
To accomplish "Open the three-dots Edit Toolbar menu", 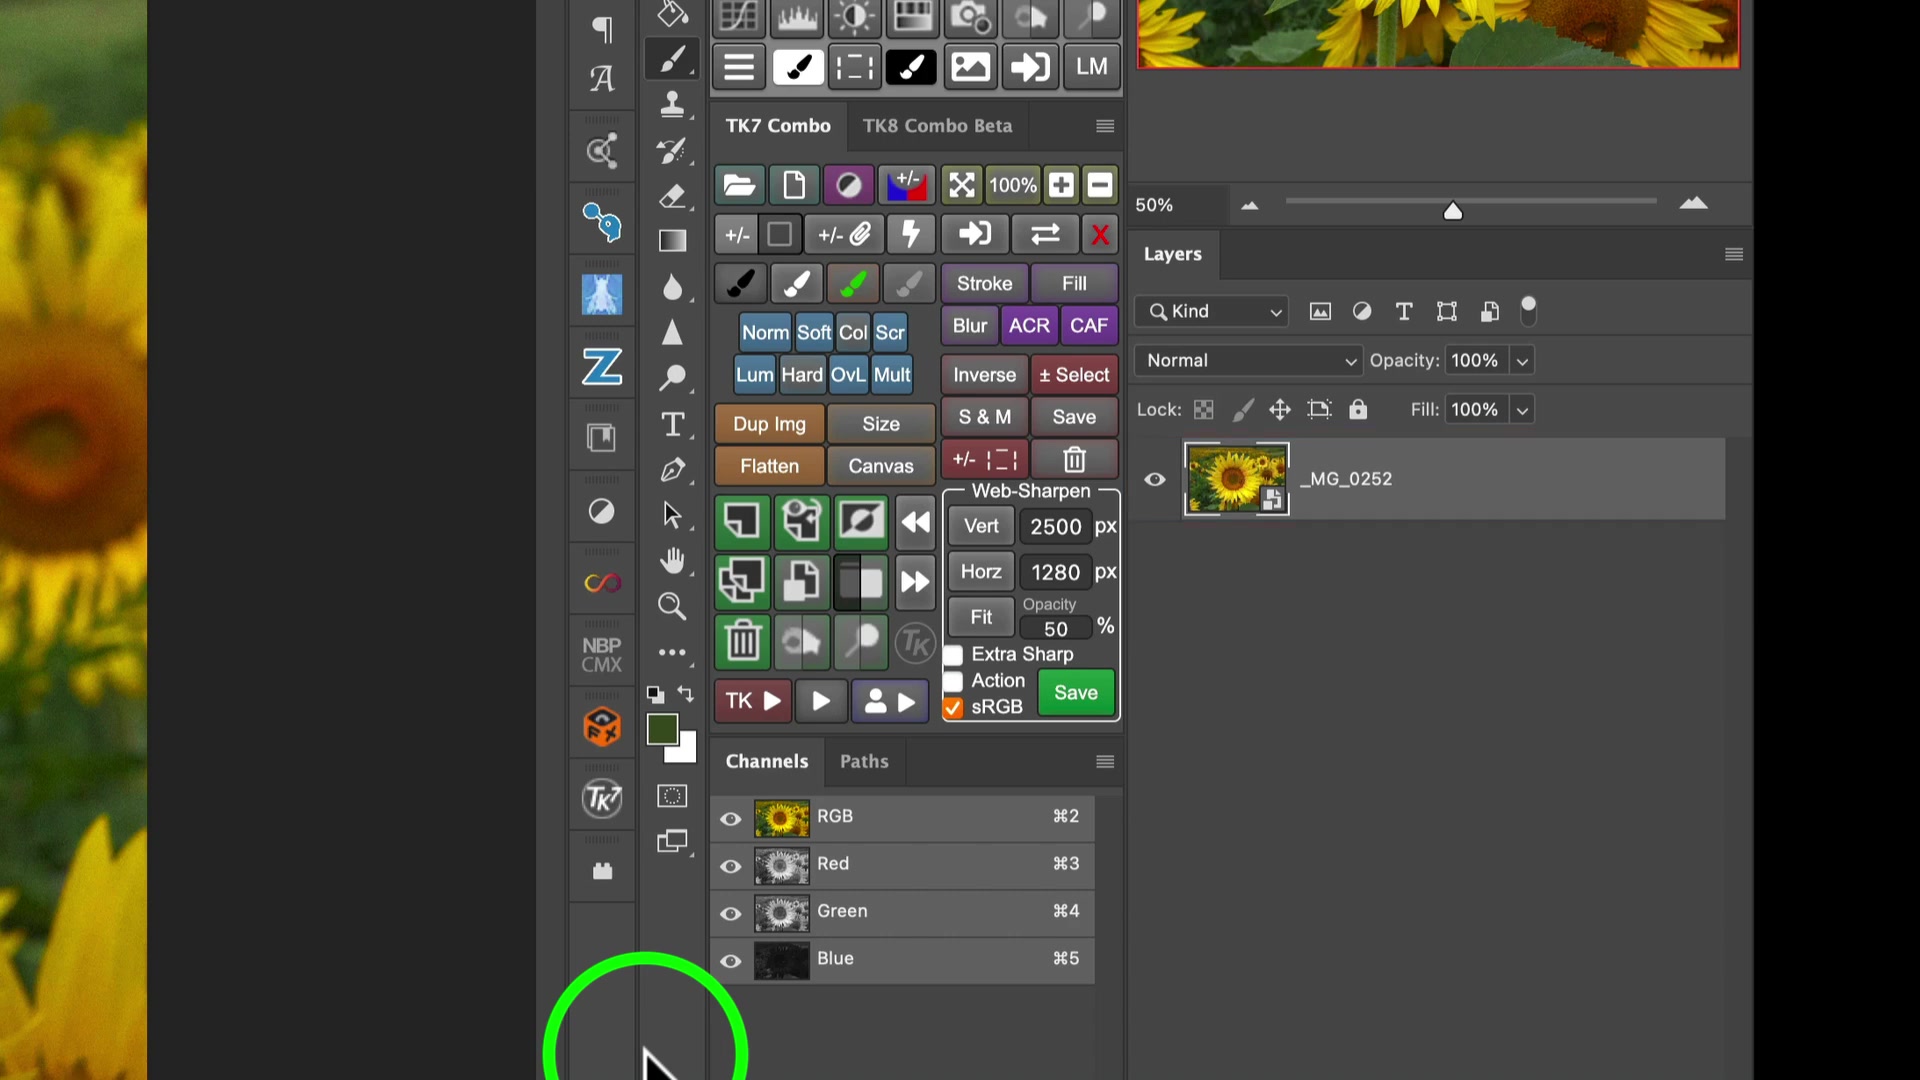I will (x=672, y=652).
